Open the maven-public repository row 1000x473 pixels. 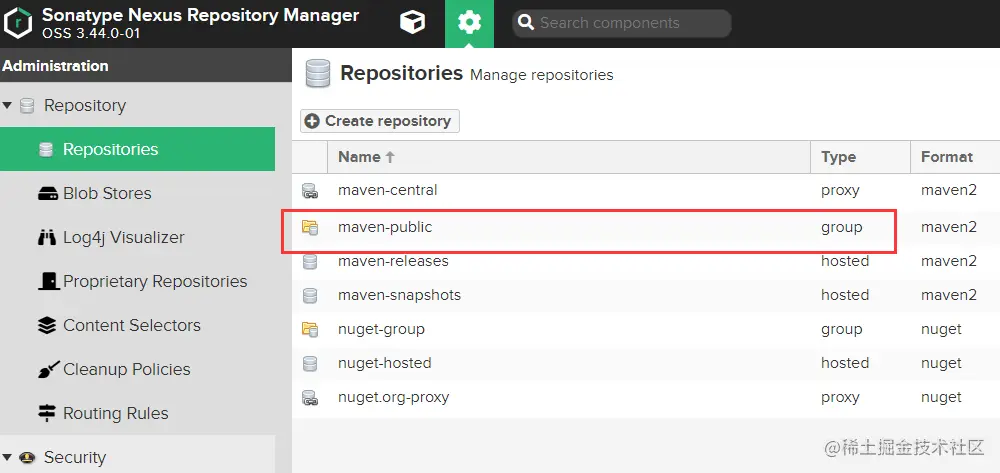(x=646, y=226)
